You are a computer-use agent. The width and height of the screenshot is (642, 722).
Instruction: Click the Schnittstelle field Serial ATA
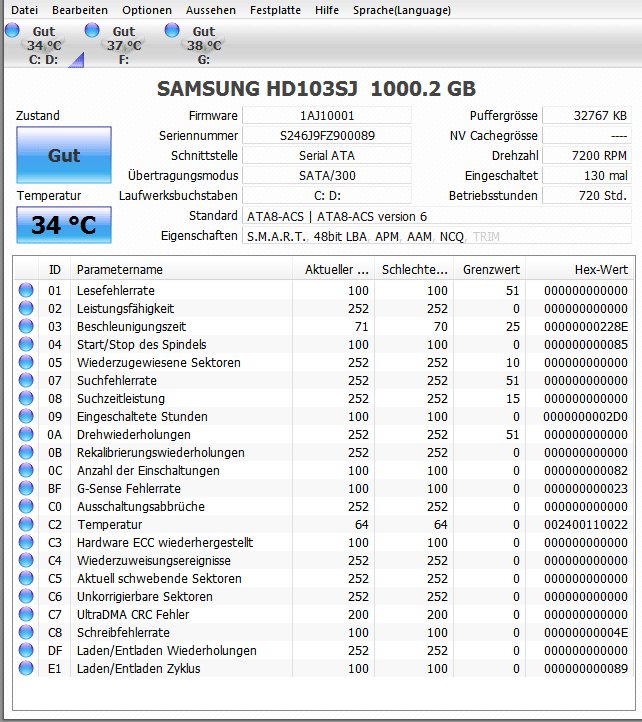pyautogui.click(x=327, y=156)
